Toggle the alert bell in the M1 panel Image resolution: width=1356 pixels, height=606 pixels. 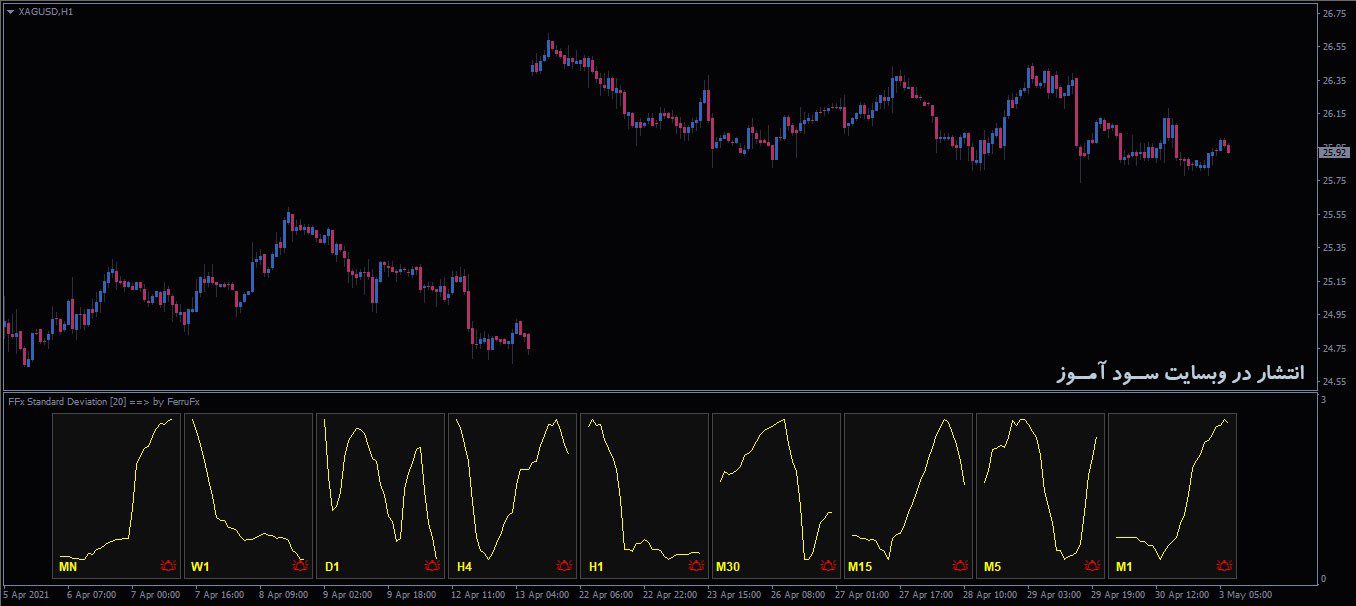pos(1222,565)
